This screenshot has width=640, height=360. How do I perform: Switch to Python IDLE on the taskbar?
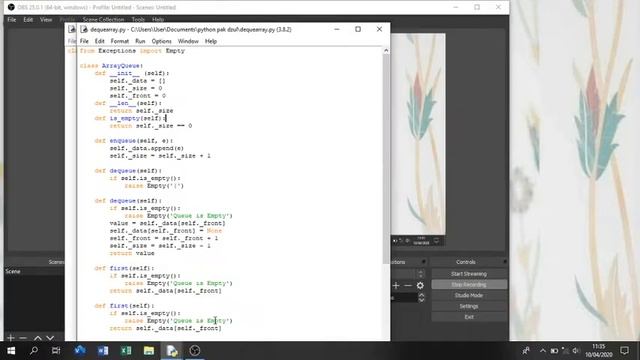click(172, 351)
